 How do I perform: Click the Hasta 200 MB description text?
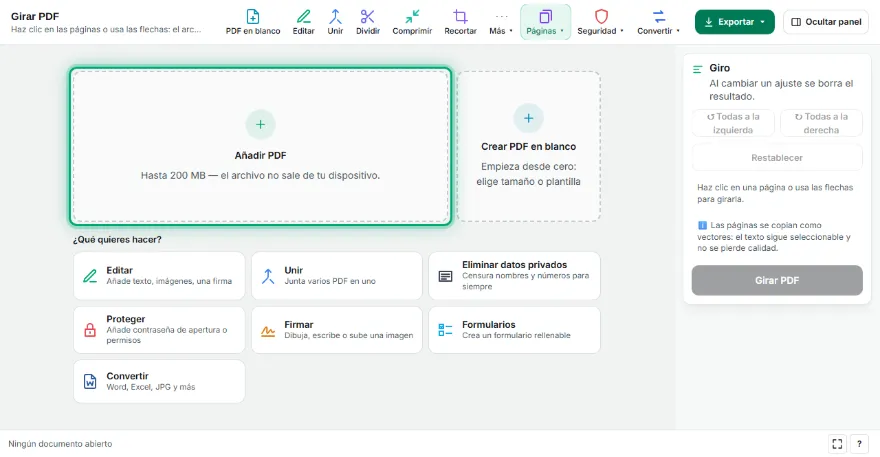click(x=260, y=176)
